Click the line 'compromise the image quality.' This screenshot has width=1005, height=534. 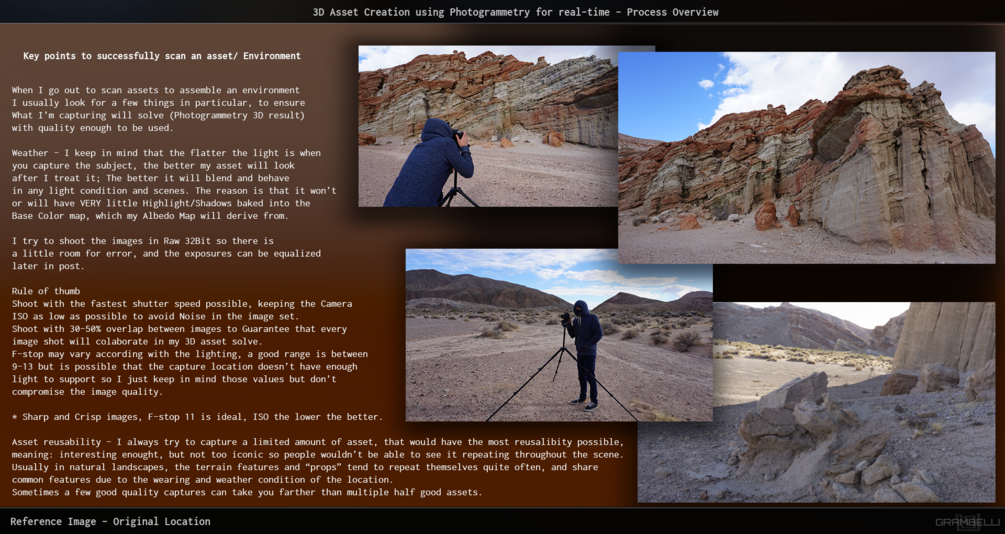(87, 392)
